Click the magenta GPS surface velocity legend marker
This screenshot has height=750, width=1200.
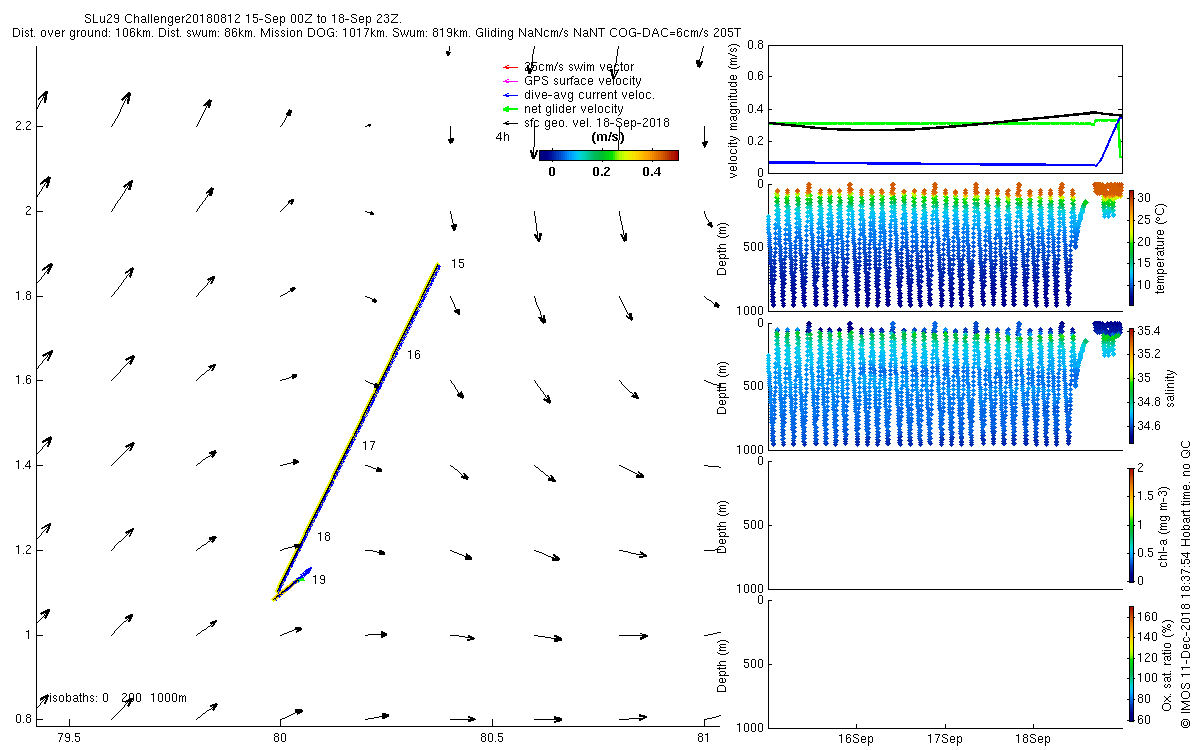pyautogui.click(x=509, y=81)
